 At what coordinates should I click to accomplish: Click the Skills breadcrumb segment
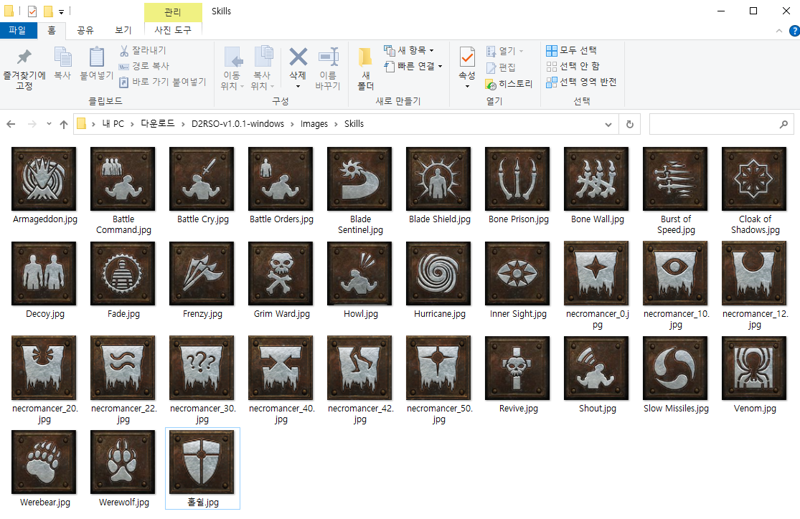(x=354, y=124)
